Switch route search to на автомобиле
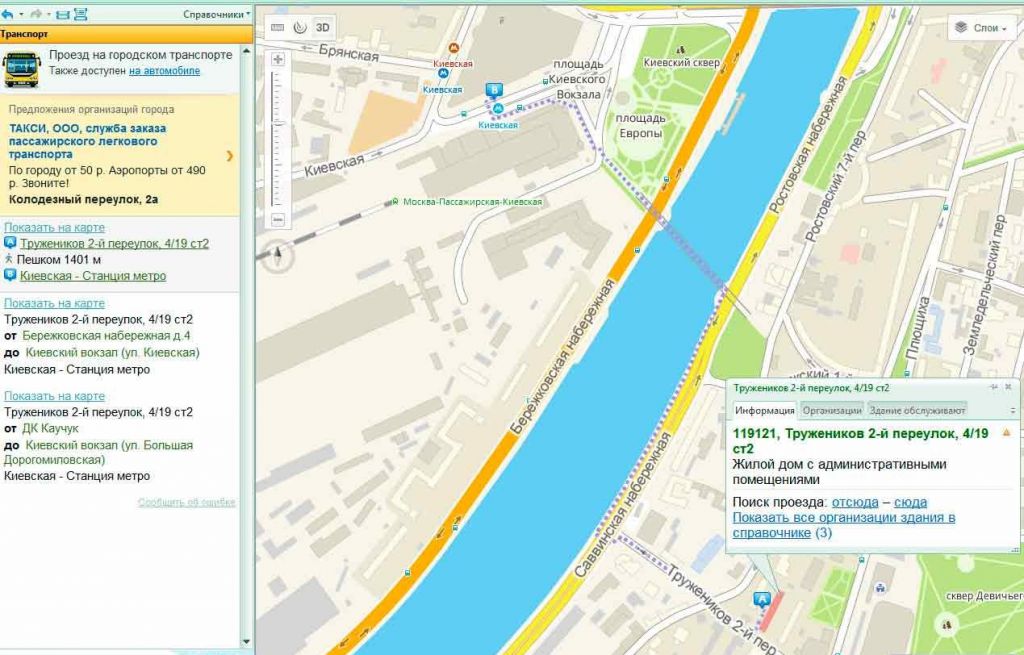This screenshot has width=1024, height=655. tap(165, 71)
